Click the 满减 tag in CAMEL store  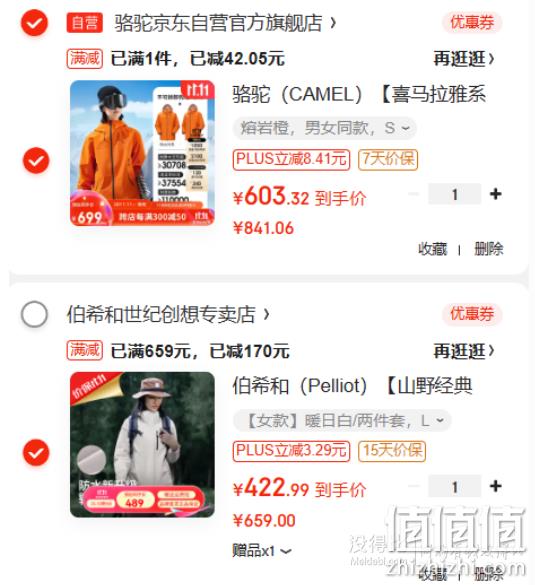point(85,59)
